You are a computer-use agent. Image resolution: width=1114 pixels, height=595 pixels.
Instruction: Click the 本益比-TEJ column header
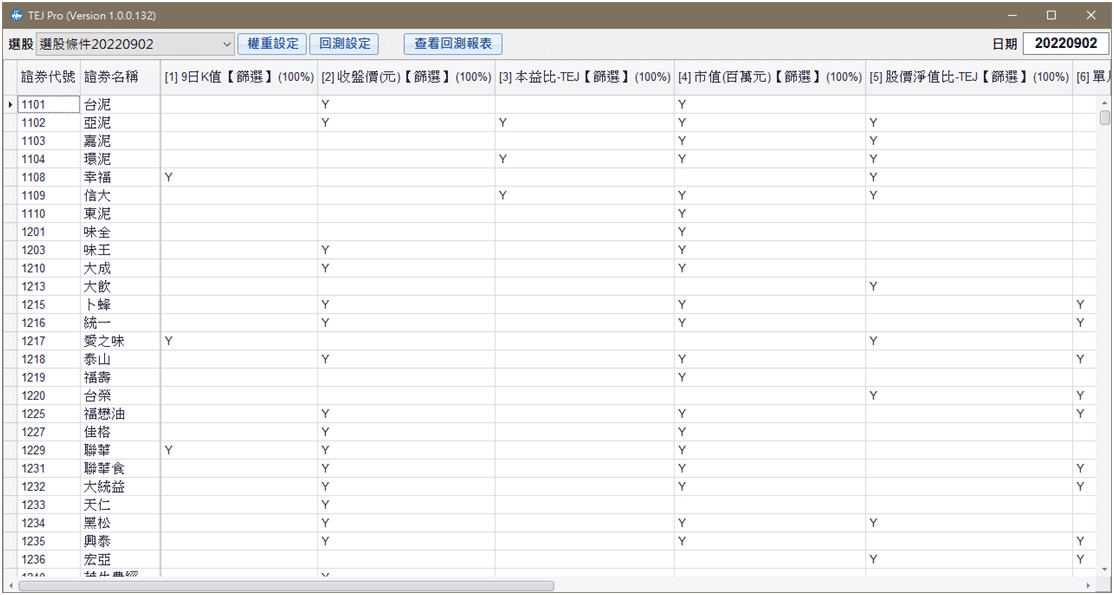pos(578,76)
